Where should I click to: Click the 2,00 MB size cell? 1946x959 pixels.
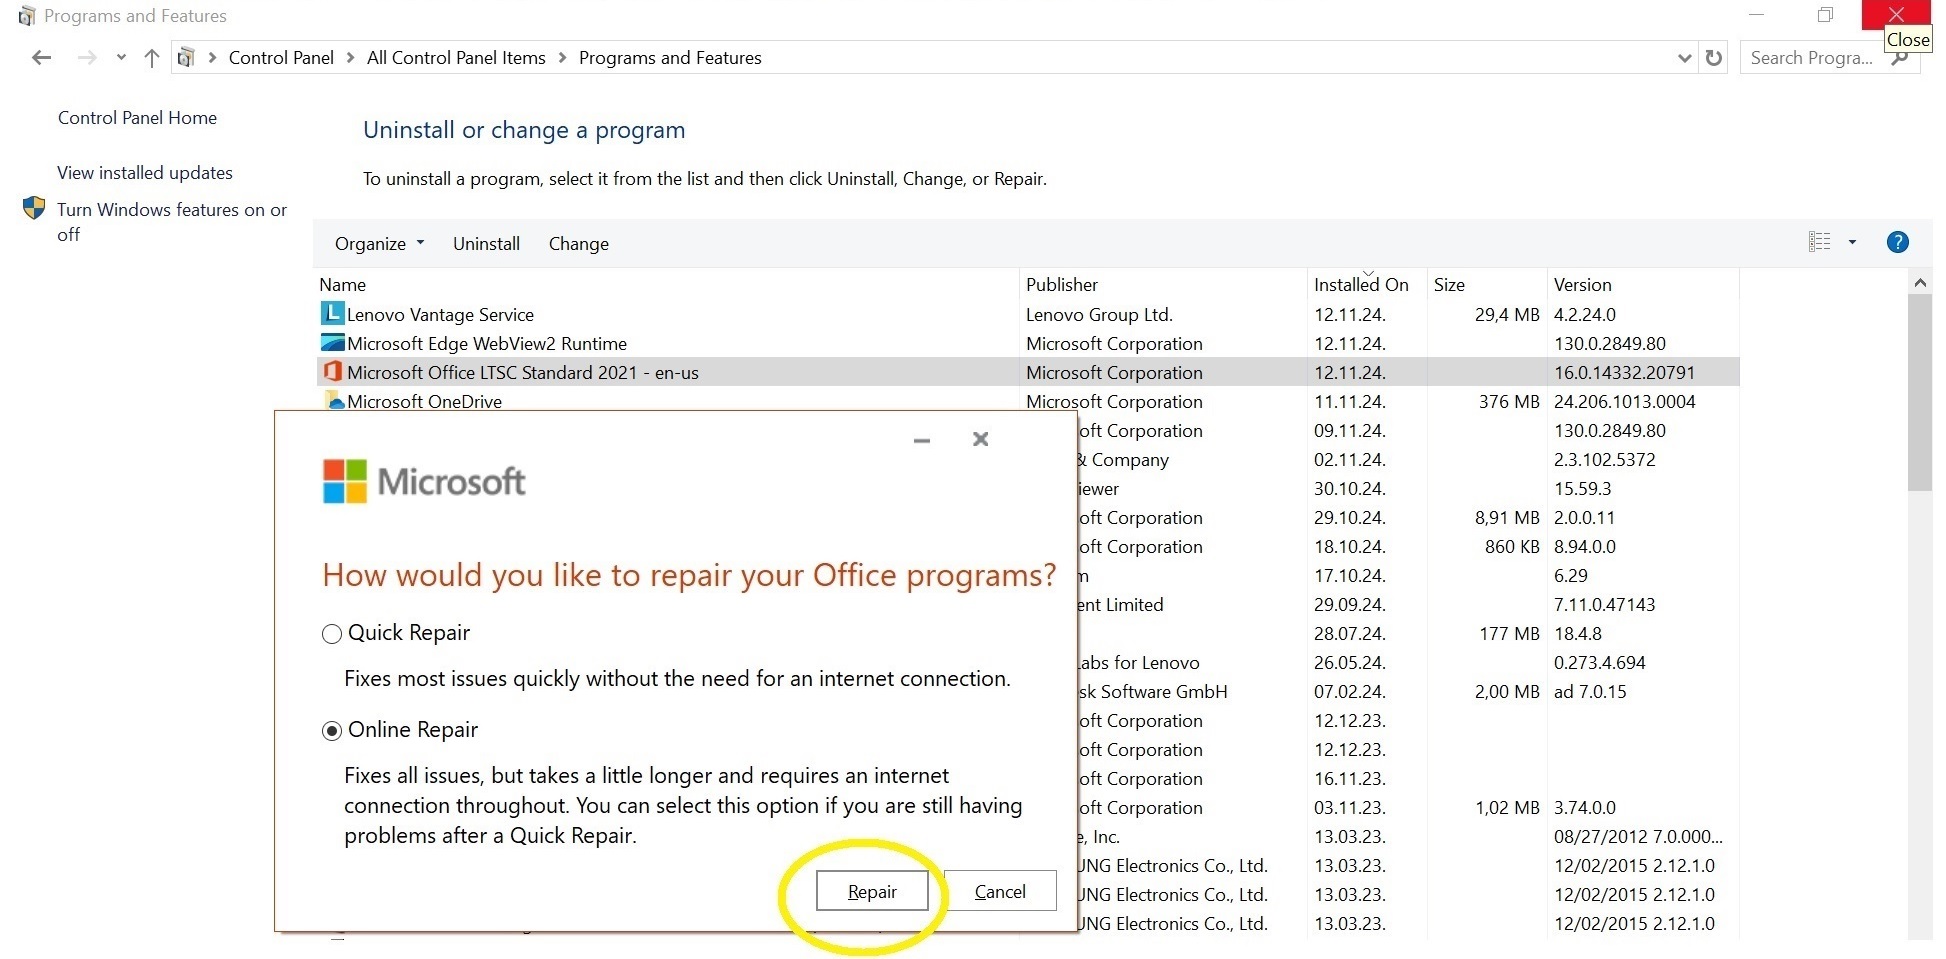(x=1507, y=691)
